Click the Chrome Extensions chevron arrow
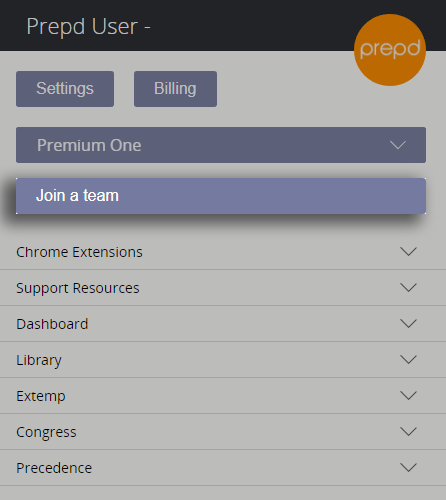446x500 pixels. 408,252
